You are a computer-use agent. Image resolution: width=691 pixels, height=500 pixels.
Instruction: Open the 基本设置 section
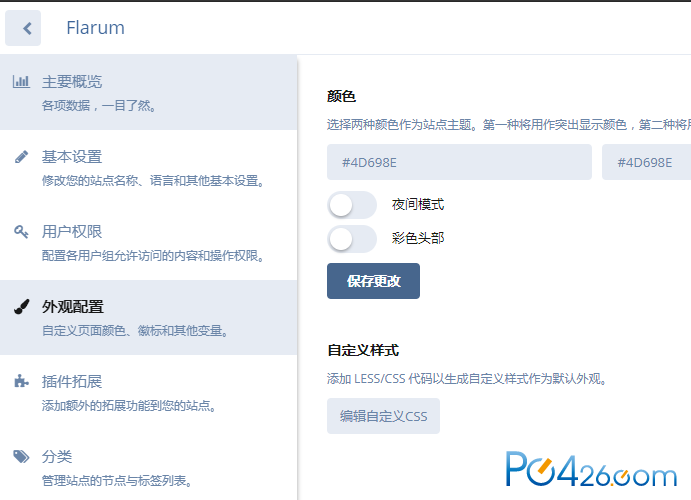tap(149, 167)
